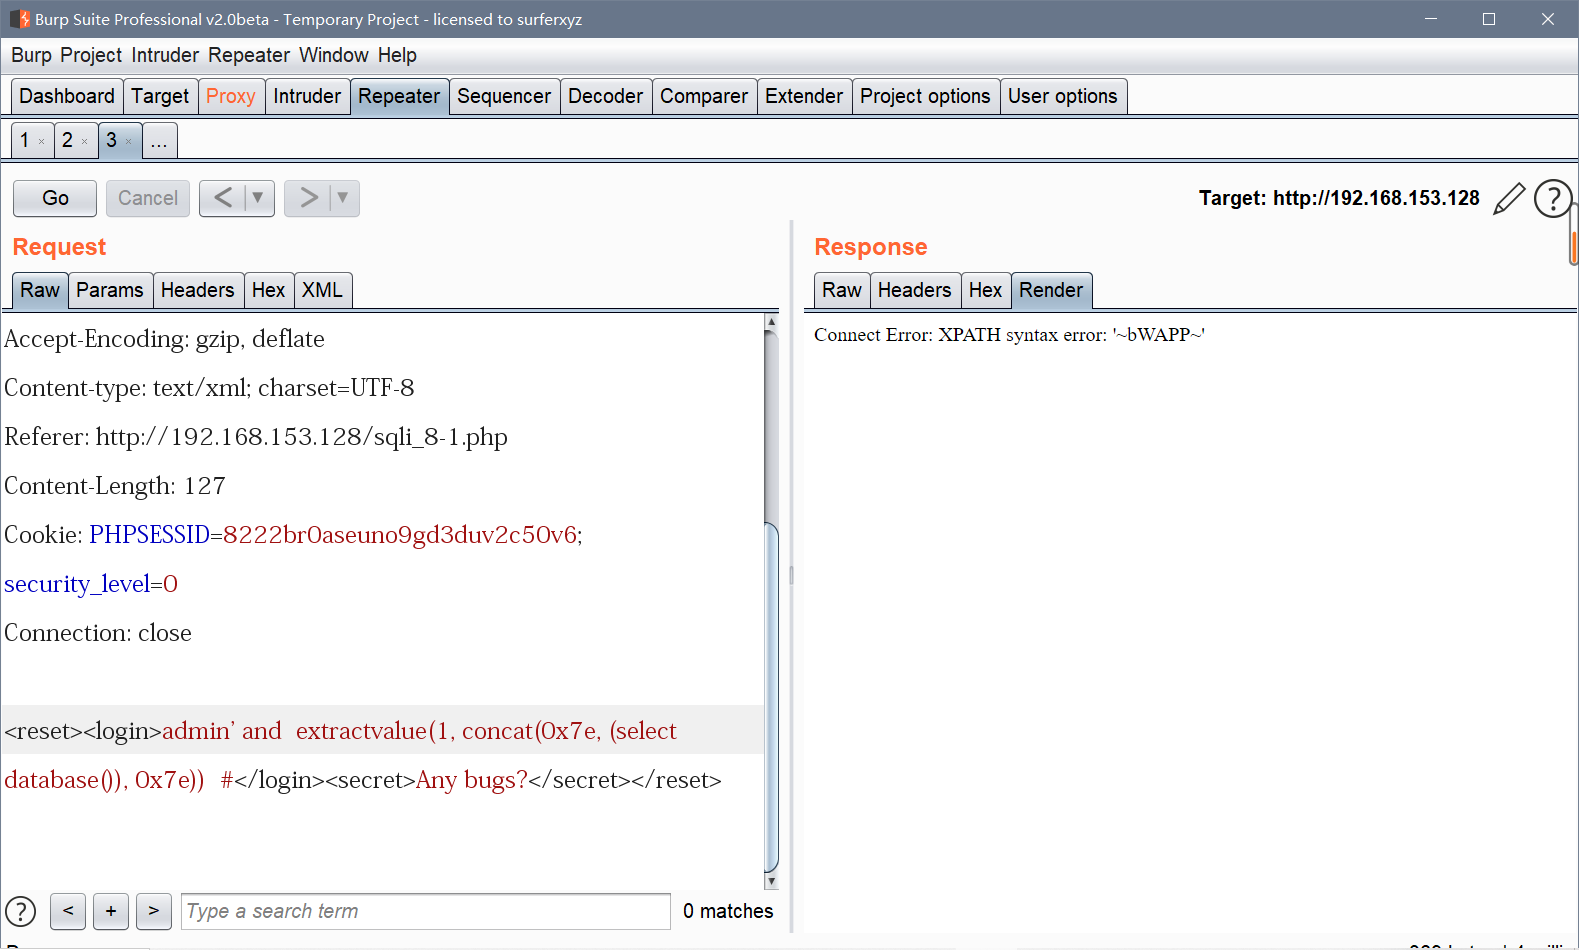This screenshot has height=950, width=1579.
Task: Add new Repeater tab with ellipsis
Action: (160, 140)
